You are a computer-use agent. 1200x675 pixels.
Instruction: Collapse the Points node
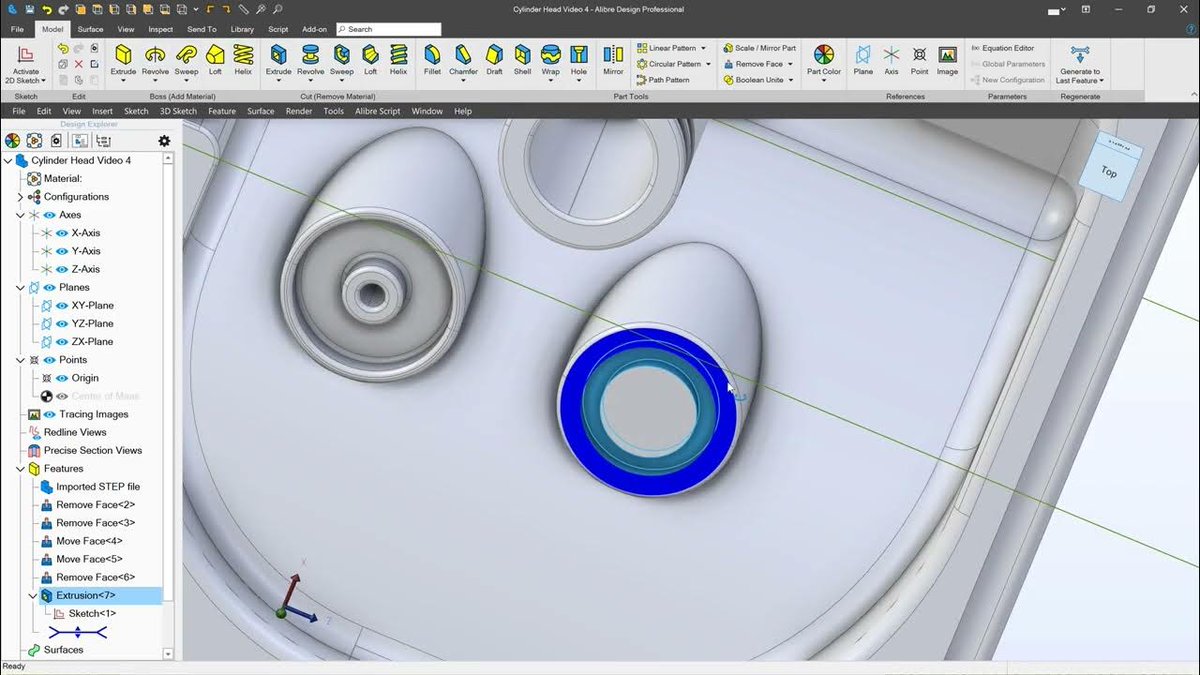20,360
